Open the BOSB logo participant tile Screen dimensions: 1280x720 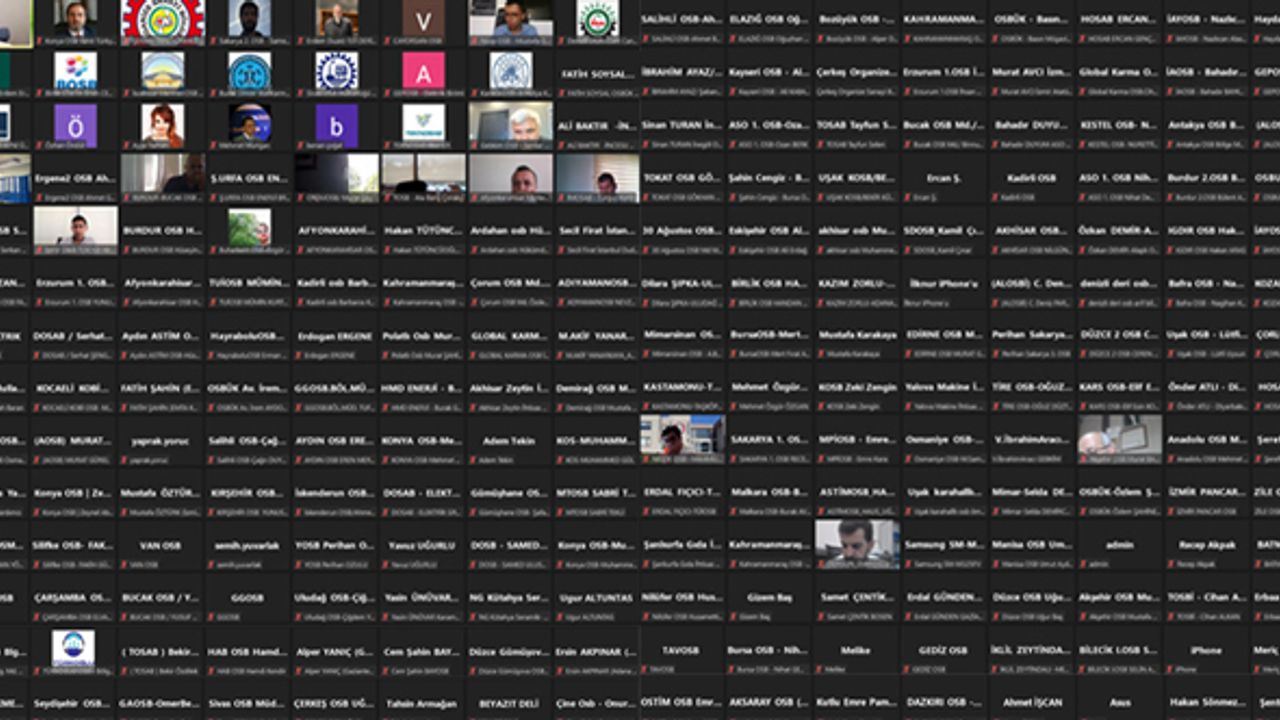tap(76, 74)
